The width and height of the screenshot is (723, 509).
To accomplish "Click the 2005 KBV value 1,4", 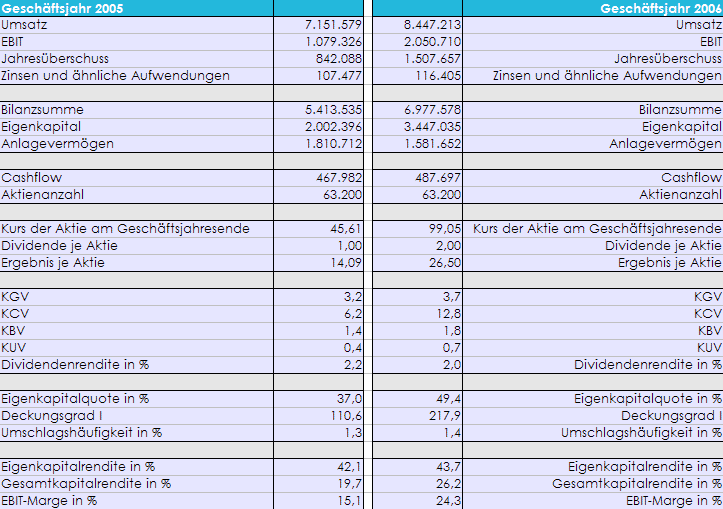I will (353, 331).
